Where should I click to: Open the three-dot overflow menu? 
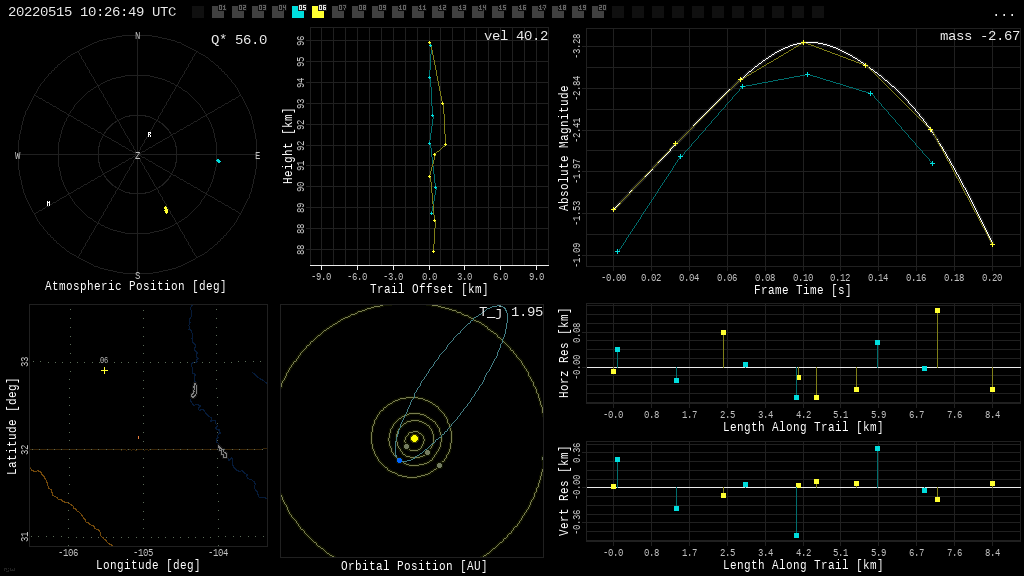pyautogui.click(x=1004, y=13)
